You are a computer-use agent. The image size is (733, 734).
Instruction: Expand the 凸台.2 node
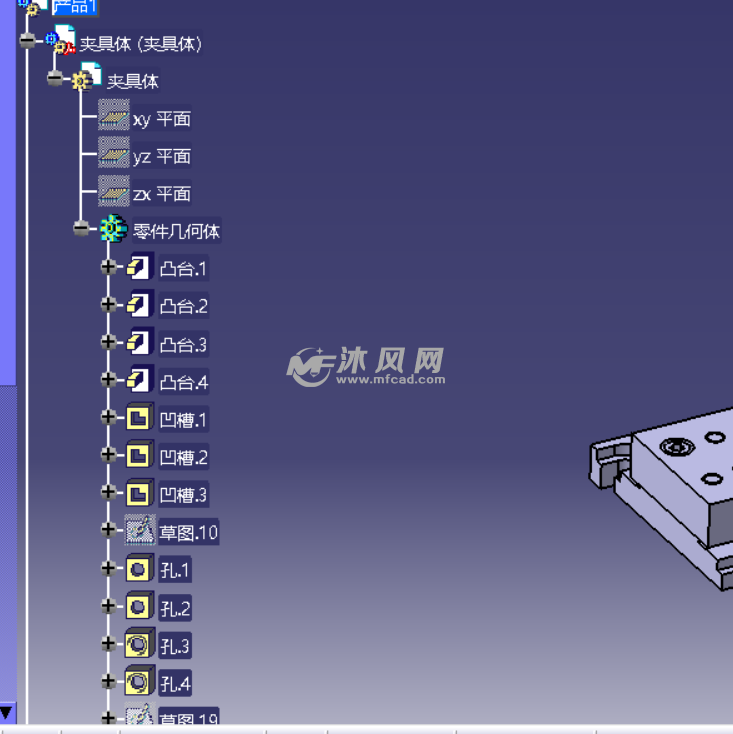[x=108, y=304]
